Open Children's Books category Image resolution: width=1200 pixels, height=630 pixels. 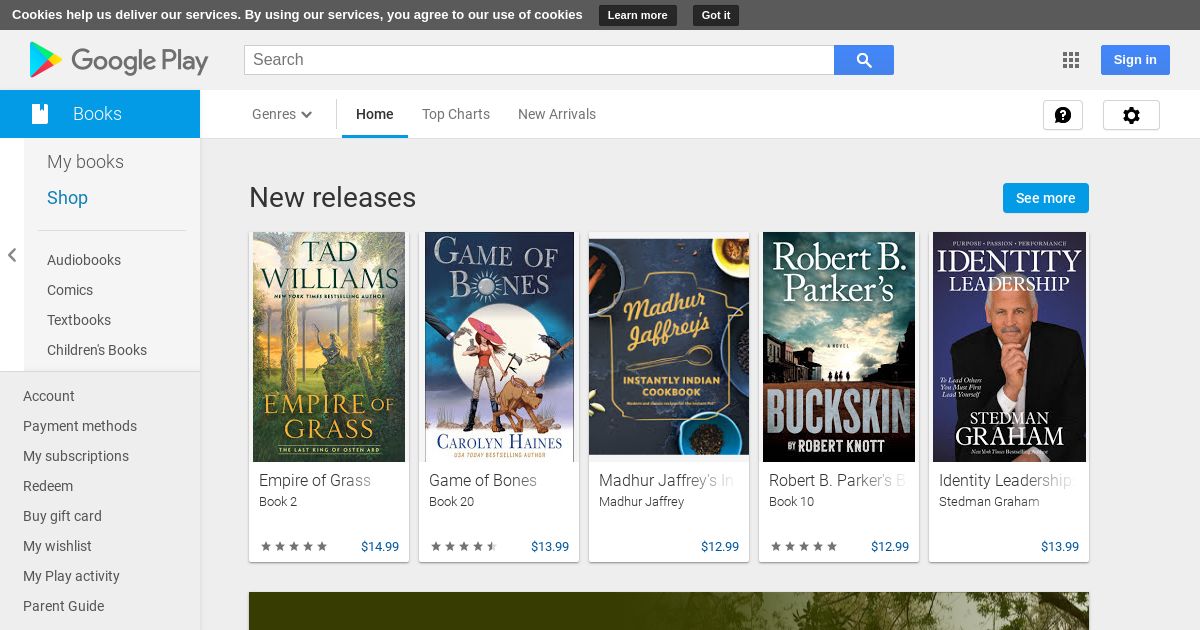pos(97,350)
